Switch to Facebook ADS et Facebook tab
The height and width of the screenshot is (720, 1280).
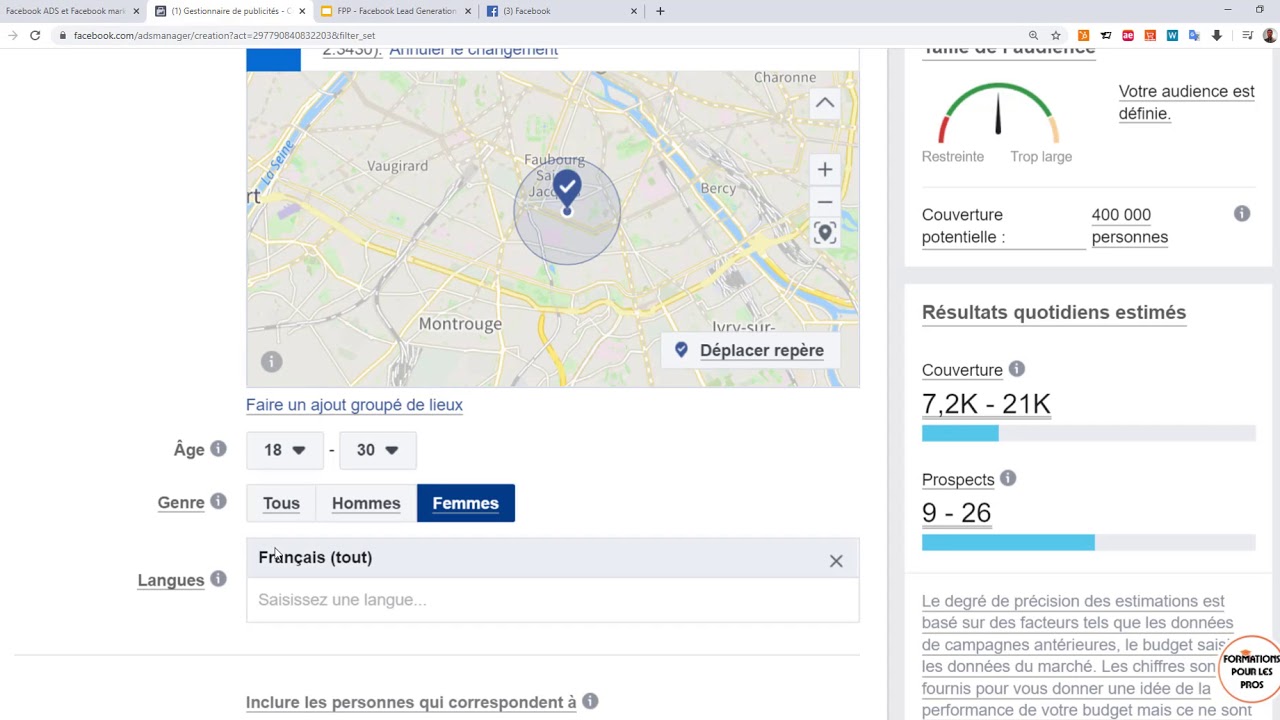click(65, 11)
